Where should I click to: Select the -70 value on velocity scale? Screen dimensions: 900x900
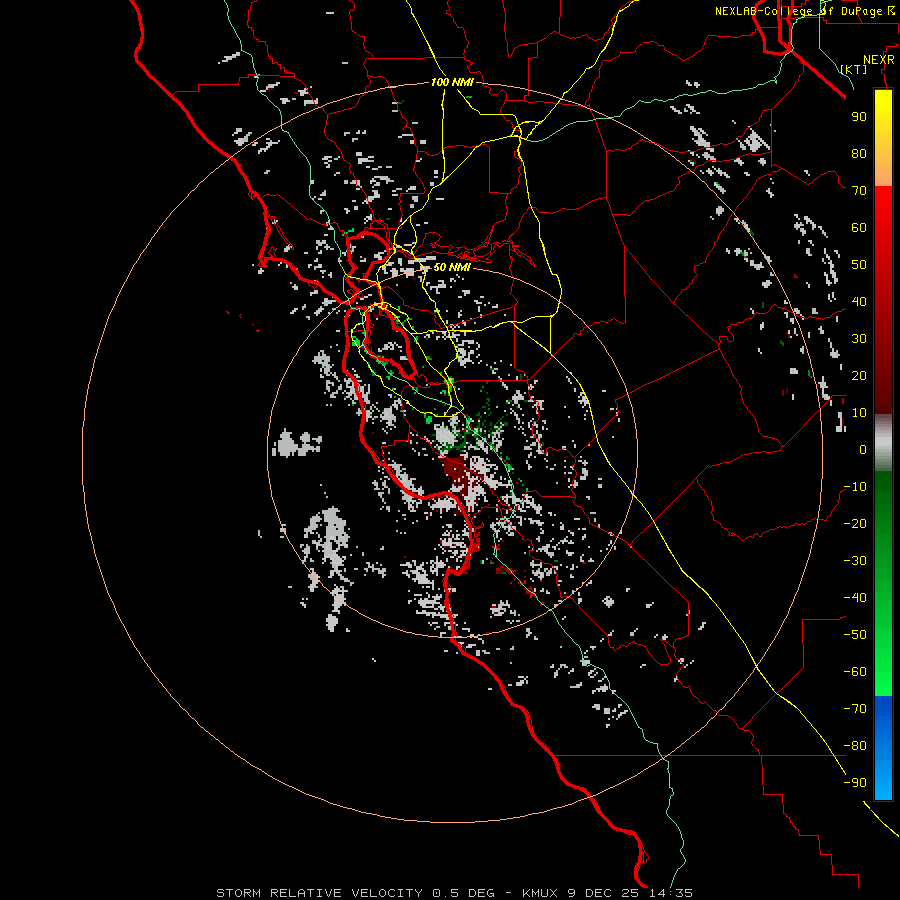855,709
